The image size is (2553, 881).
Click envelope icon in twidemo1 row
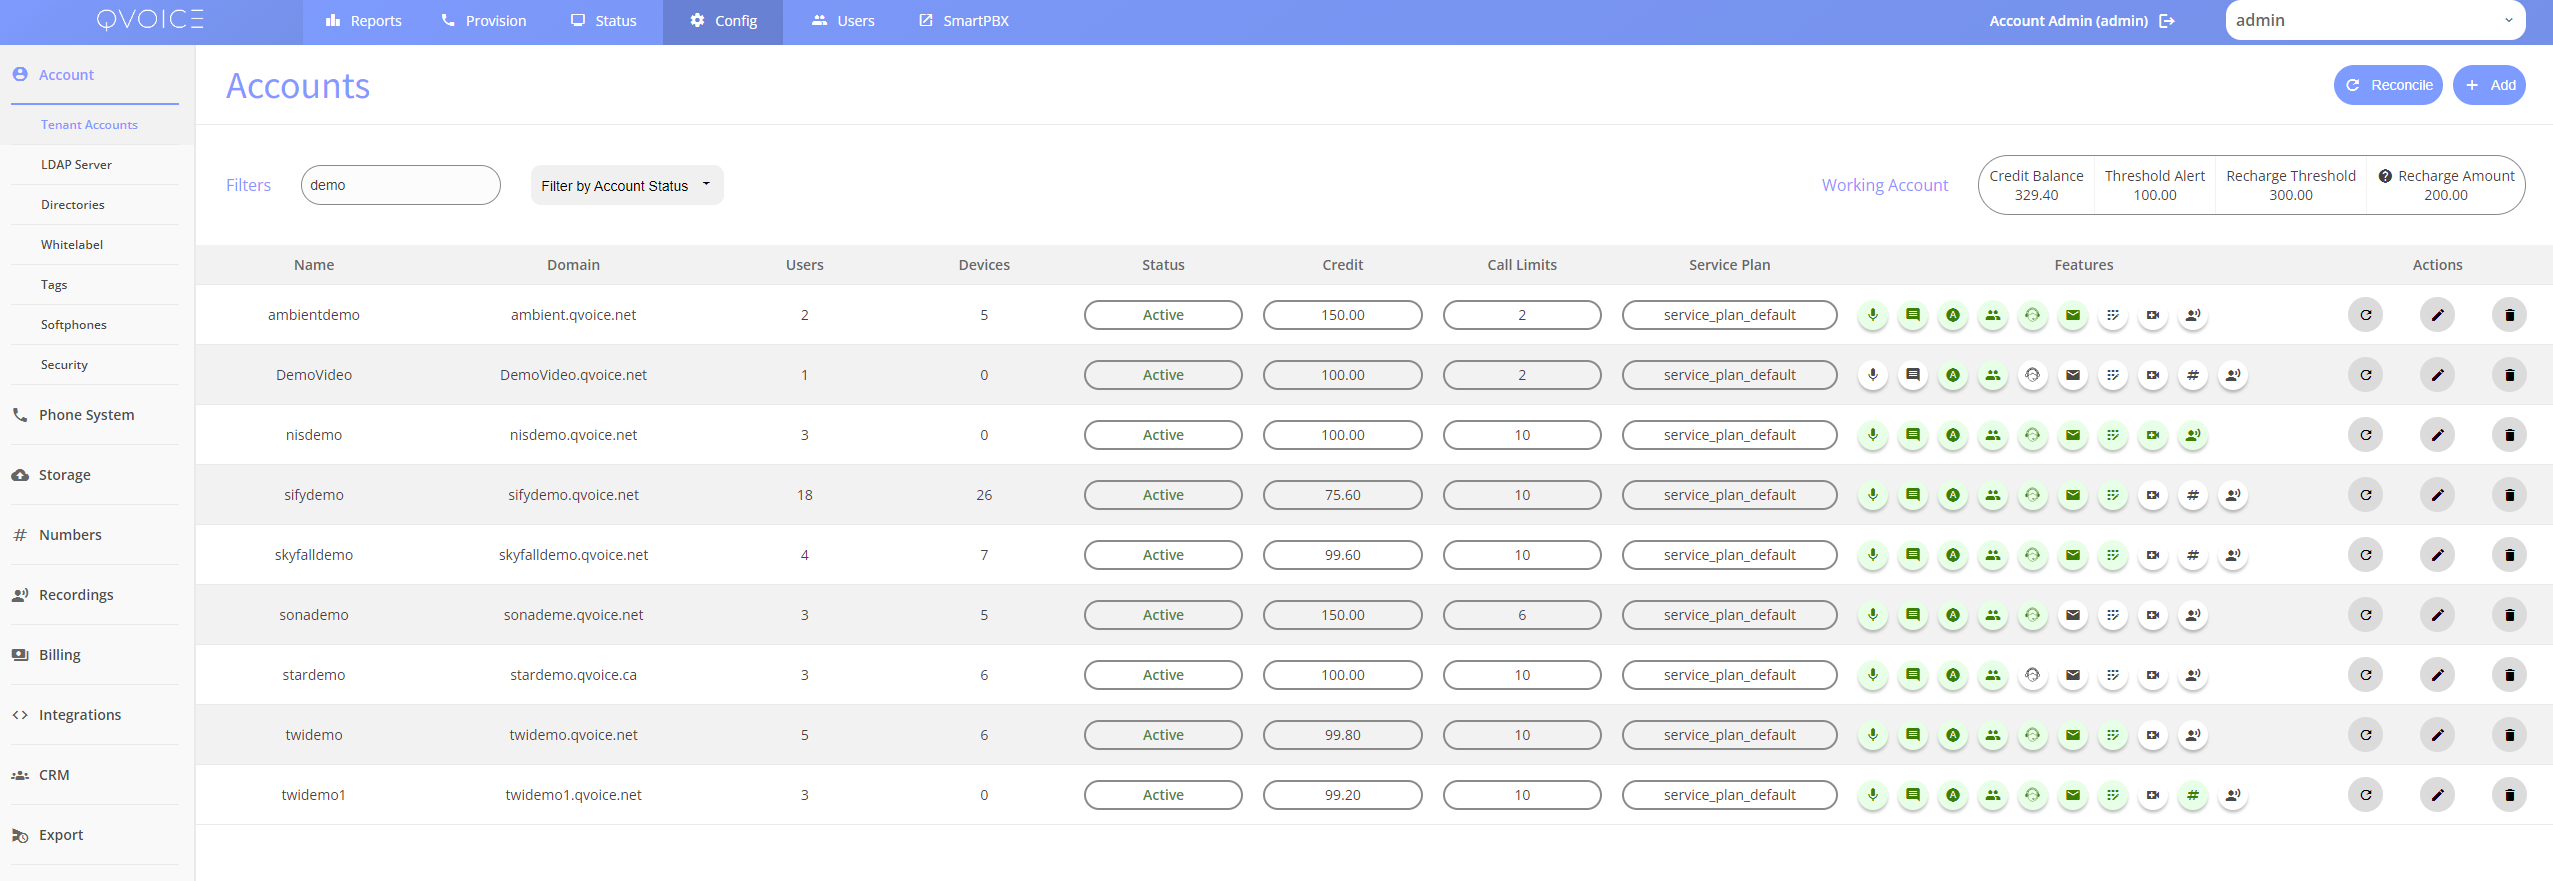click(2073, 795)
